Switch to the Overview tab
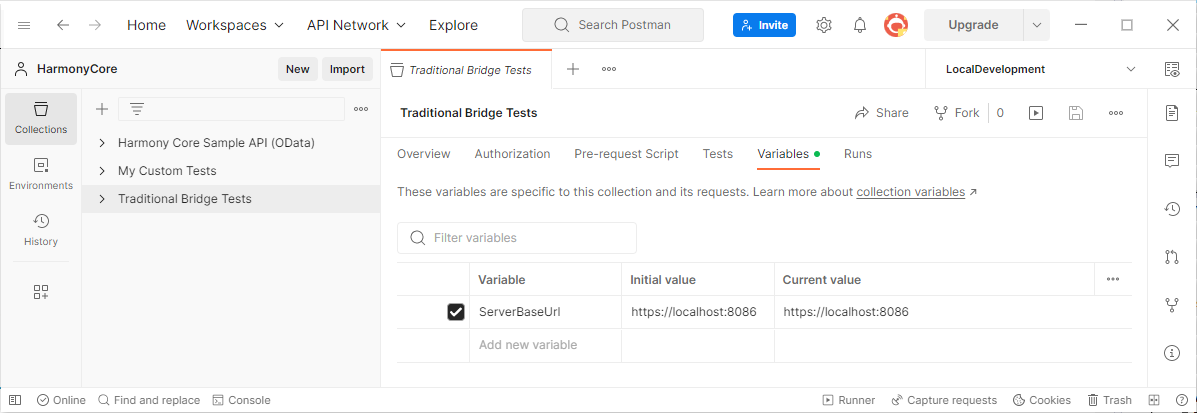This screenshot has height=413, width=1197. tap(424, 154)
